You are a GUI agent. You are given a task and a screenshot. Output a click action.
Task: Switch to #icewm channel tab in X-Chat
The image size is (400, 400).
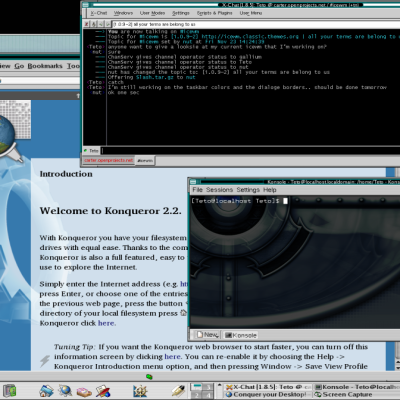pos(145,161)
